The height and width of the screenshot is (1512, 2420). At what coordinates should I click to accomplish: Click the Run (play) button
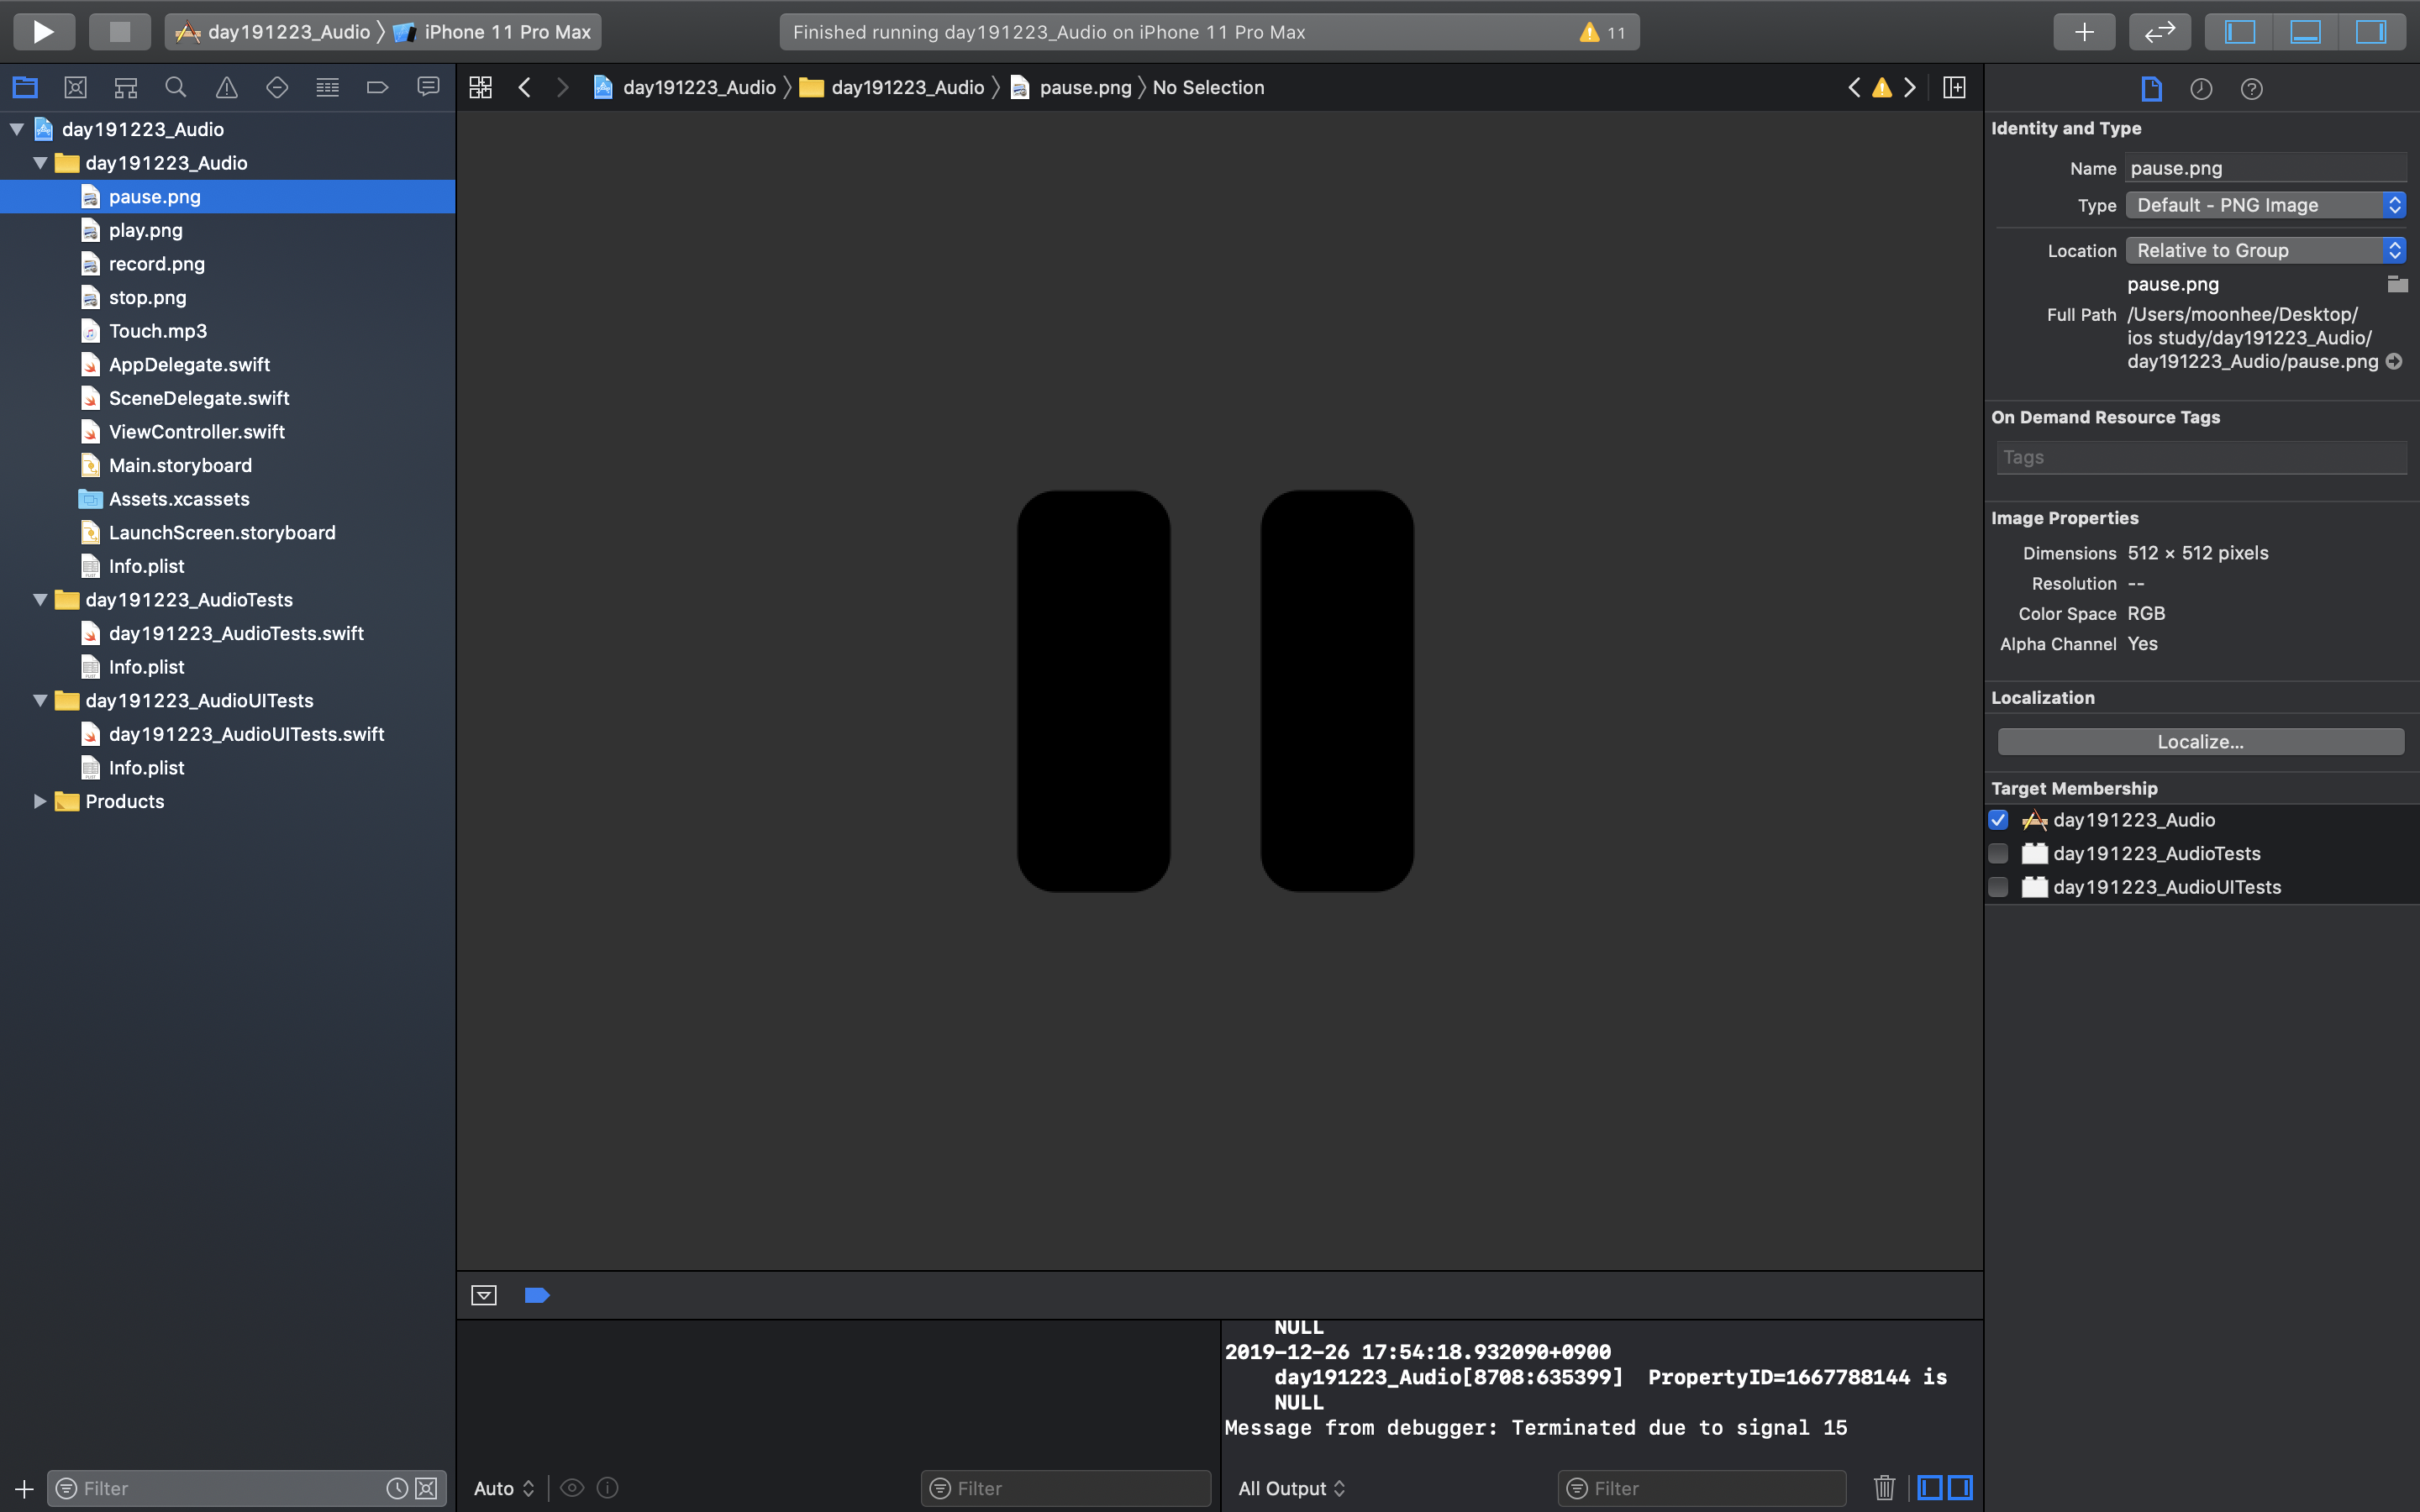point(43,31)
